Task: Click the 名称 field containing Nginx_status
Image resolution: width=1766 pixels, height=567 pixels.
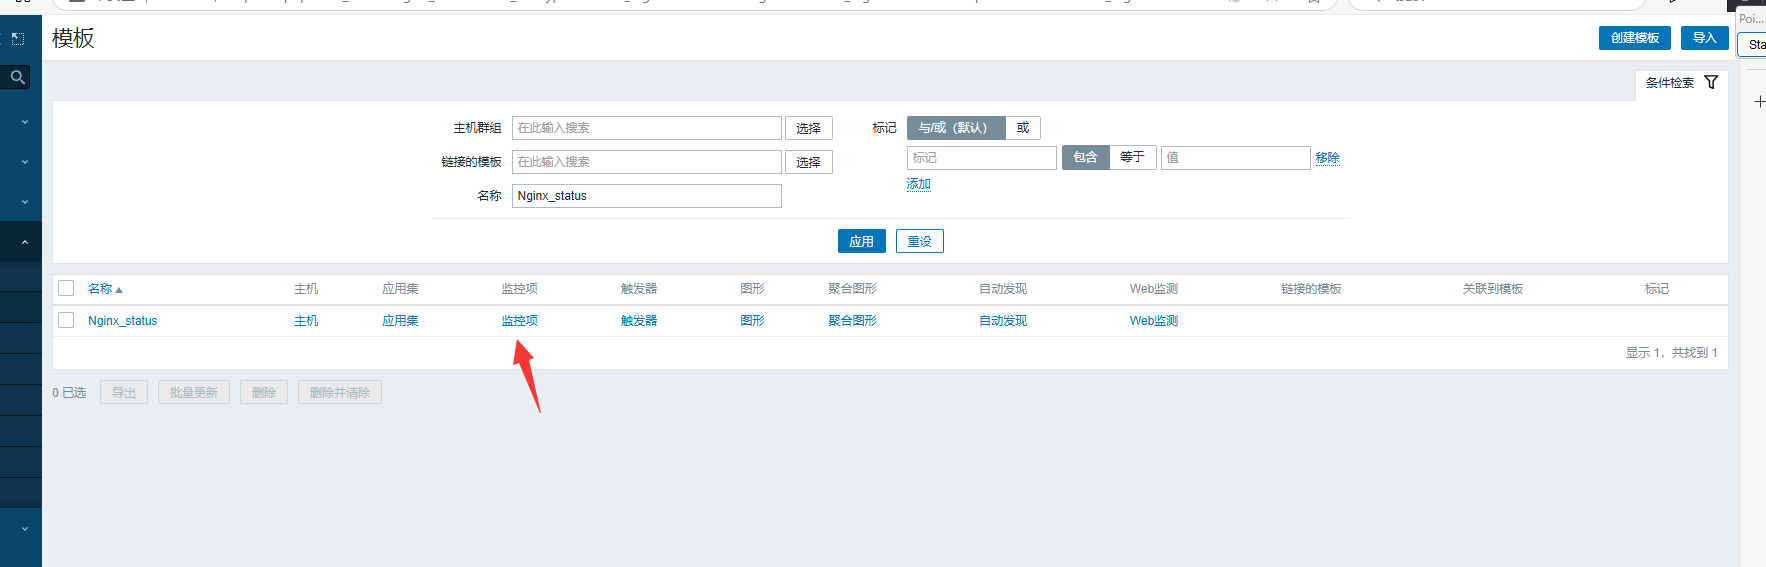Action: (647, 196)
